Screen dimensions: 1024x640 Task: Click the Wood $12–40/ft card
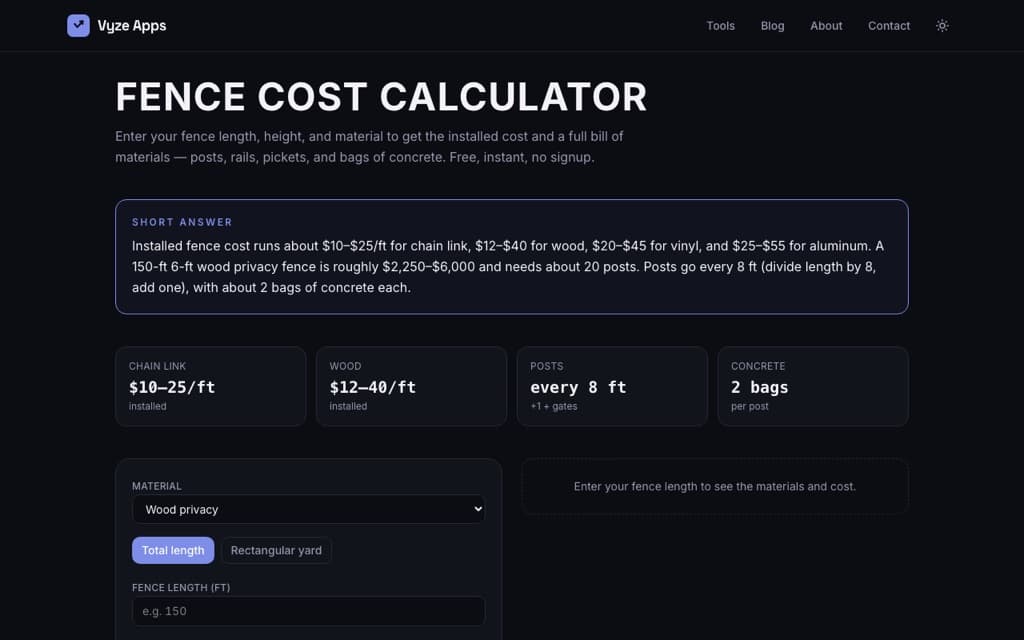tap(411, 387)
